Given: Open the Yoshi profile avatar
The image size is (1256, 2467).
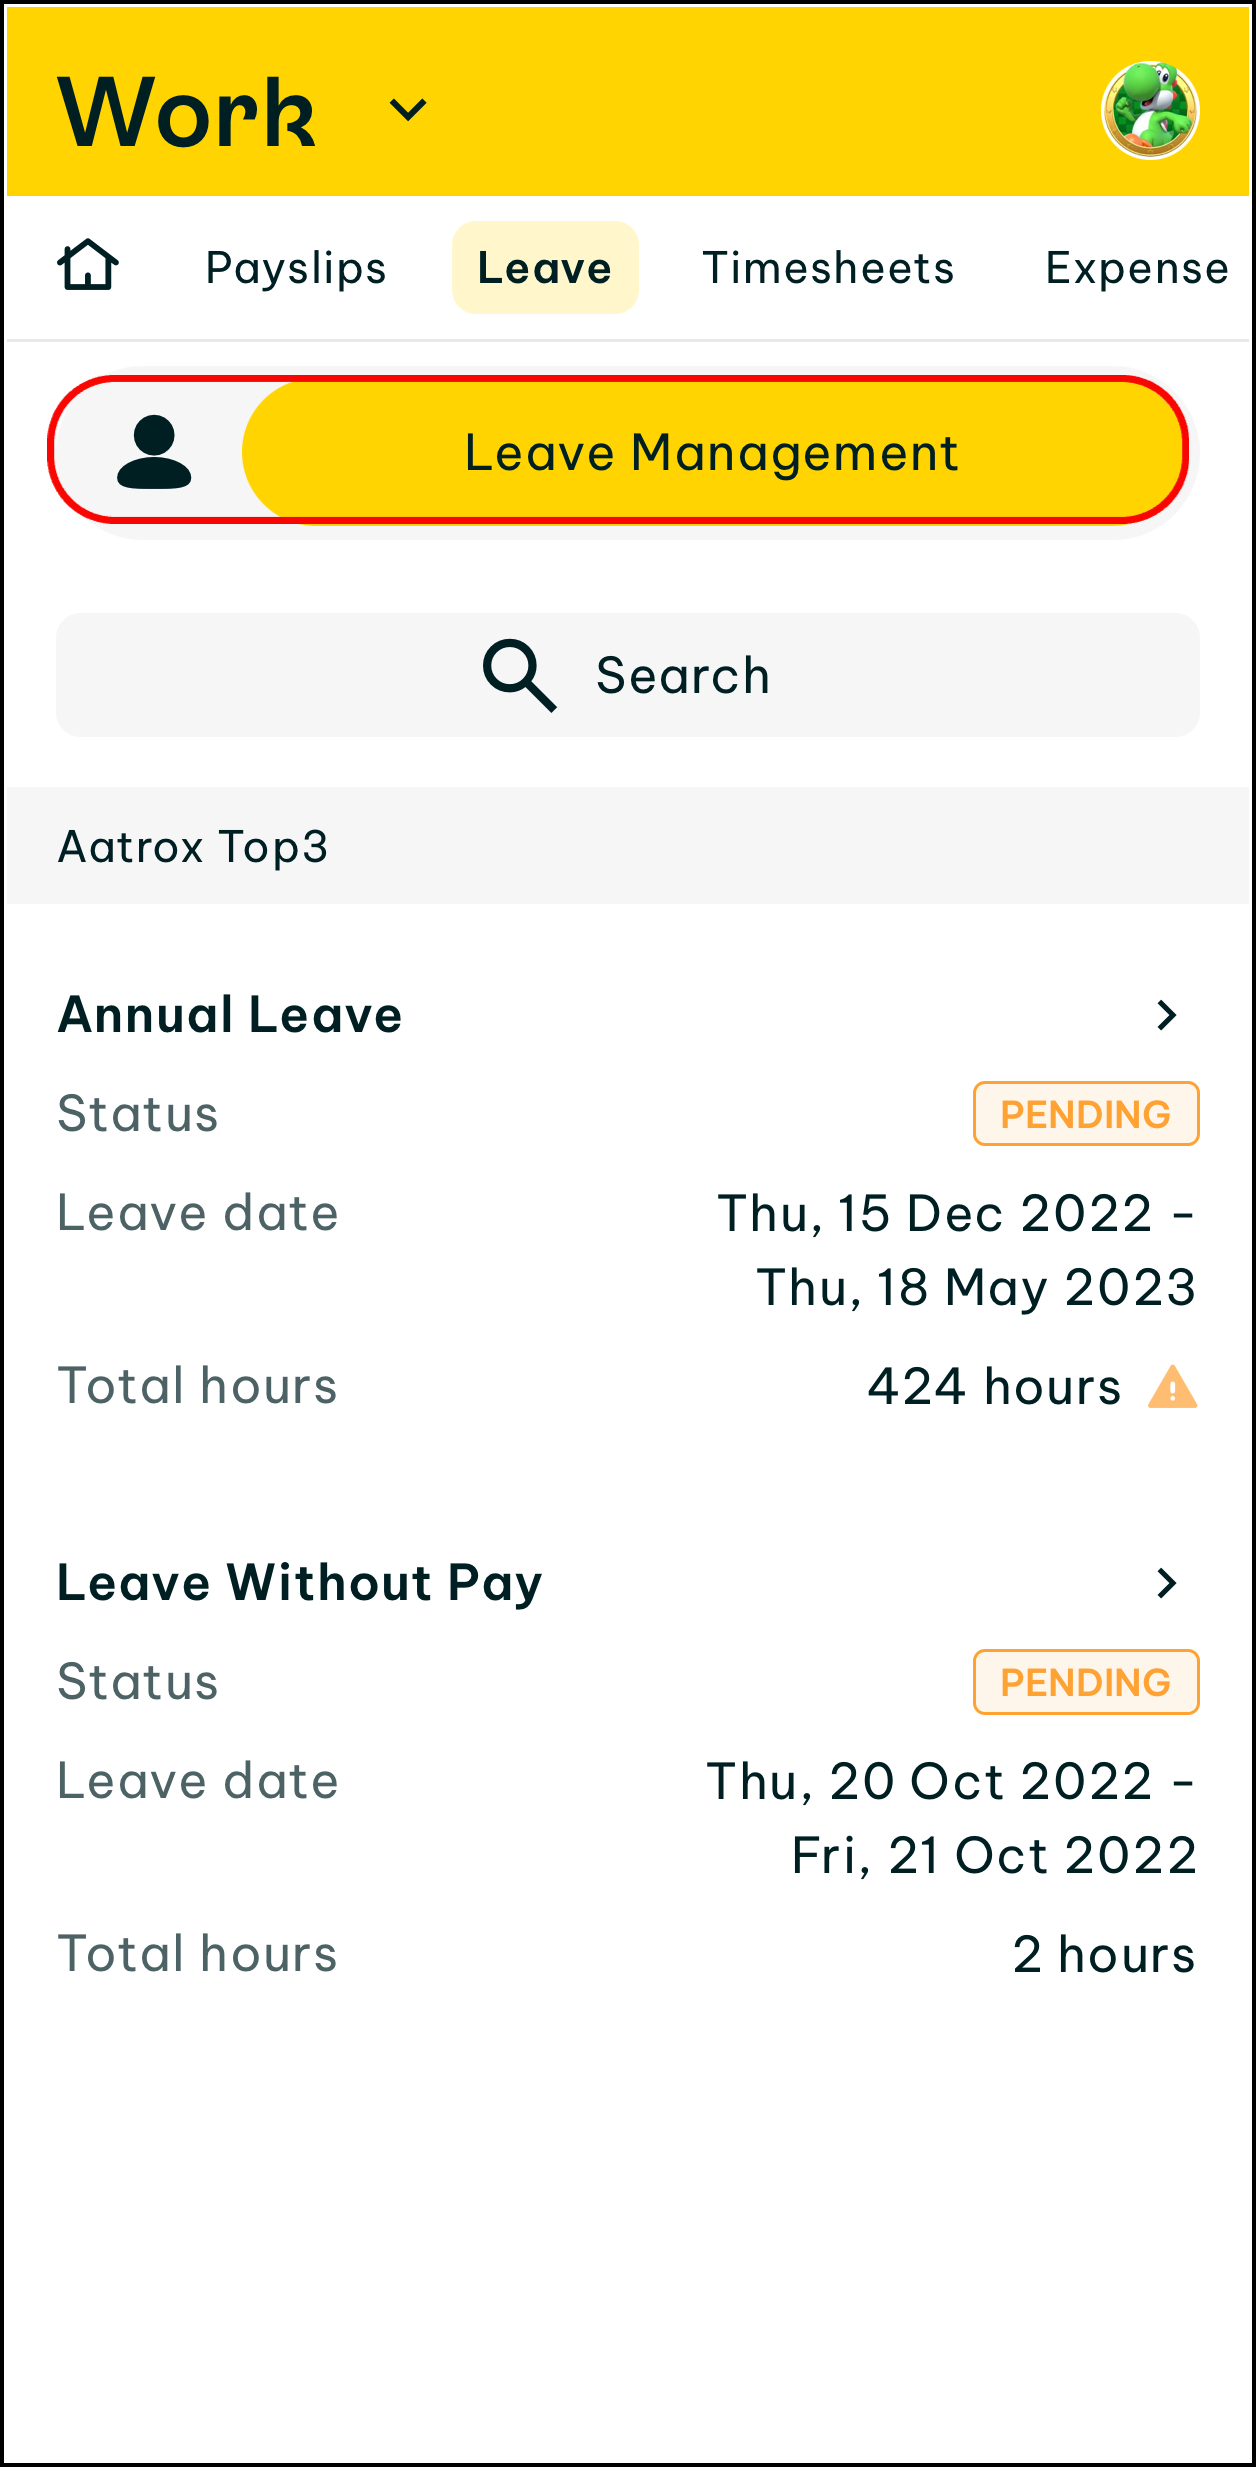Looking at the screenshot, I should coord(1150,110).
